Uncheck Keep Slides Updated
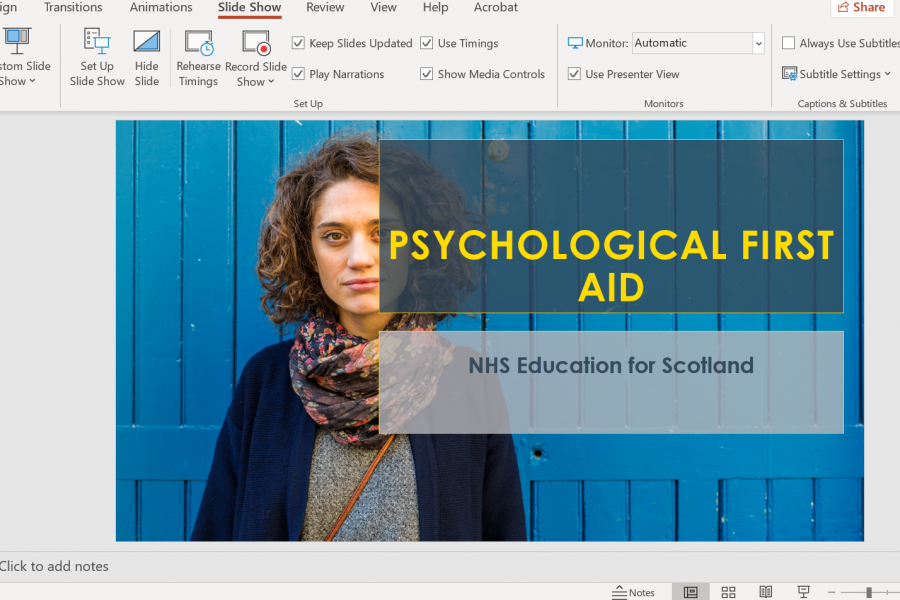The width and height of the screenshot is (900, 600). (x=298, y=43)
